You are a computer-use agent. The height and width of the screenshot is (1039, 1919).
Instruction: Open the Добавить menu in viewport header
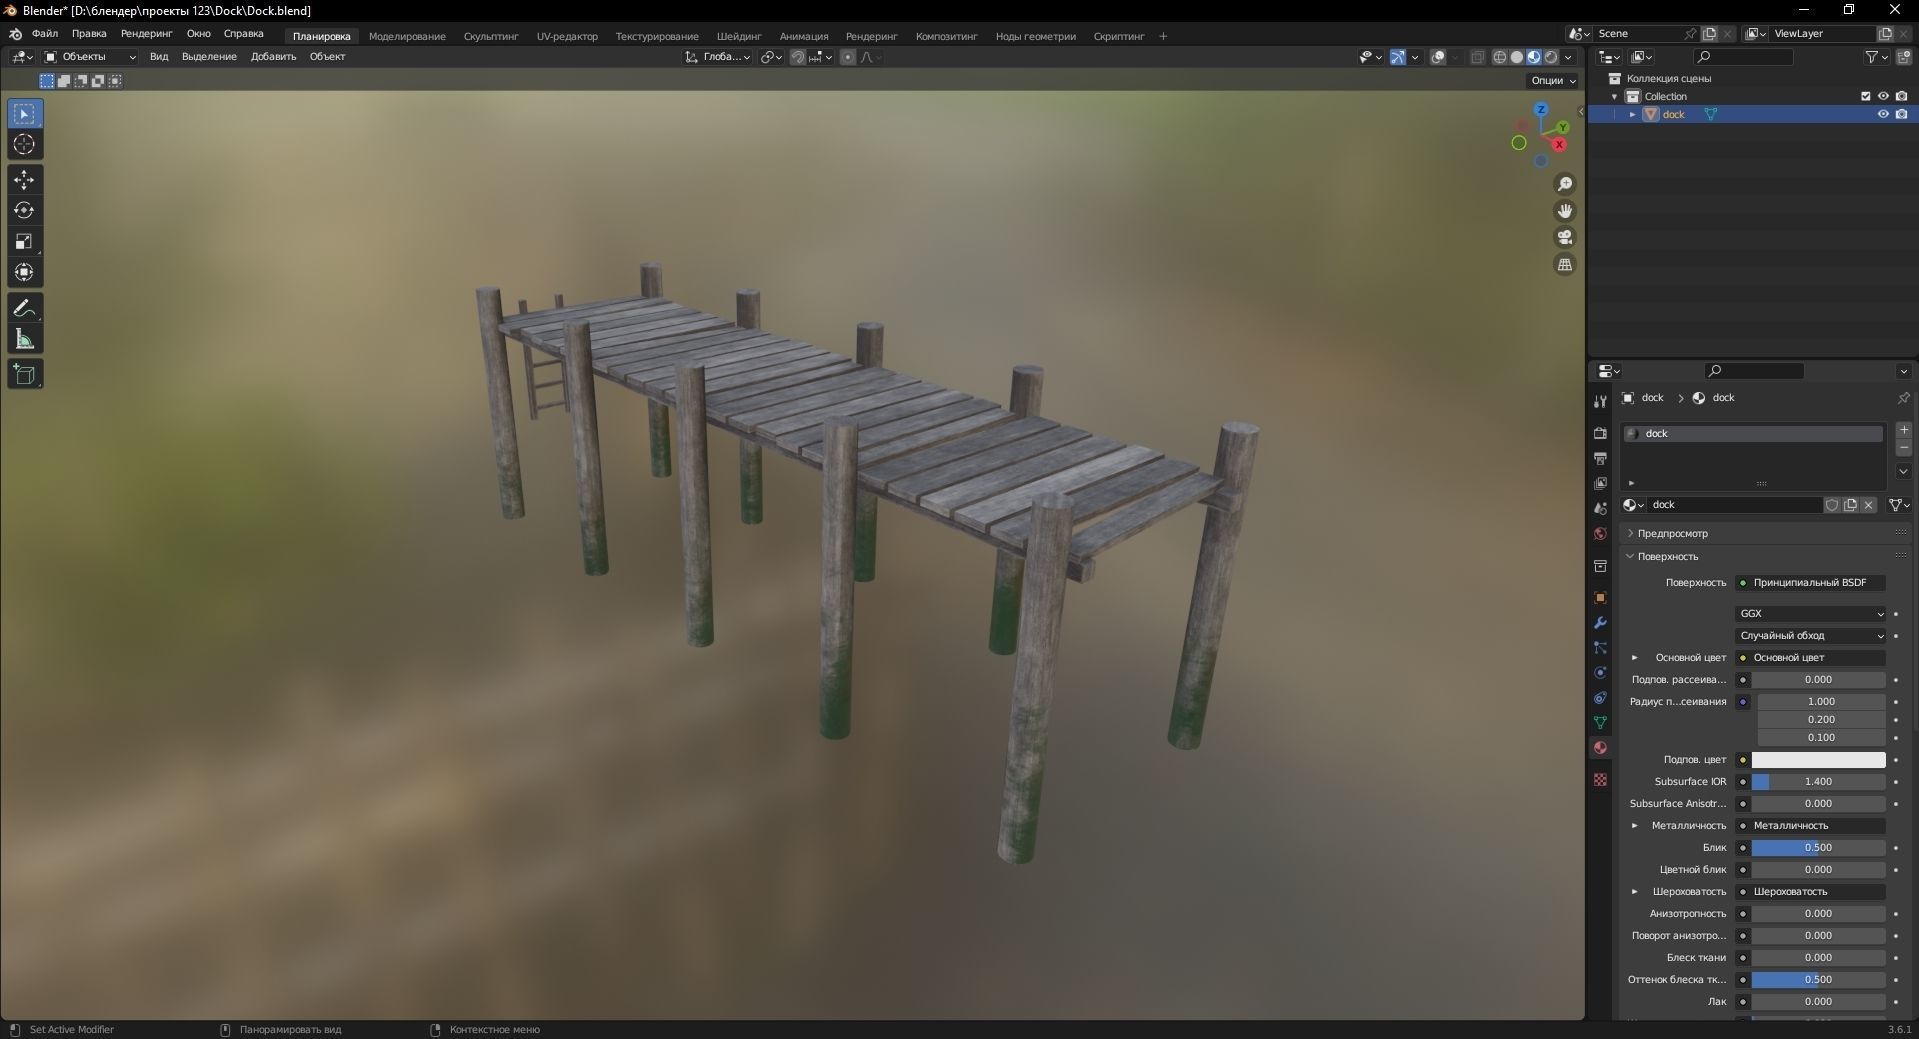pyautogui.click(x=273, y=57)
